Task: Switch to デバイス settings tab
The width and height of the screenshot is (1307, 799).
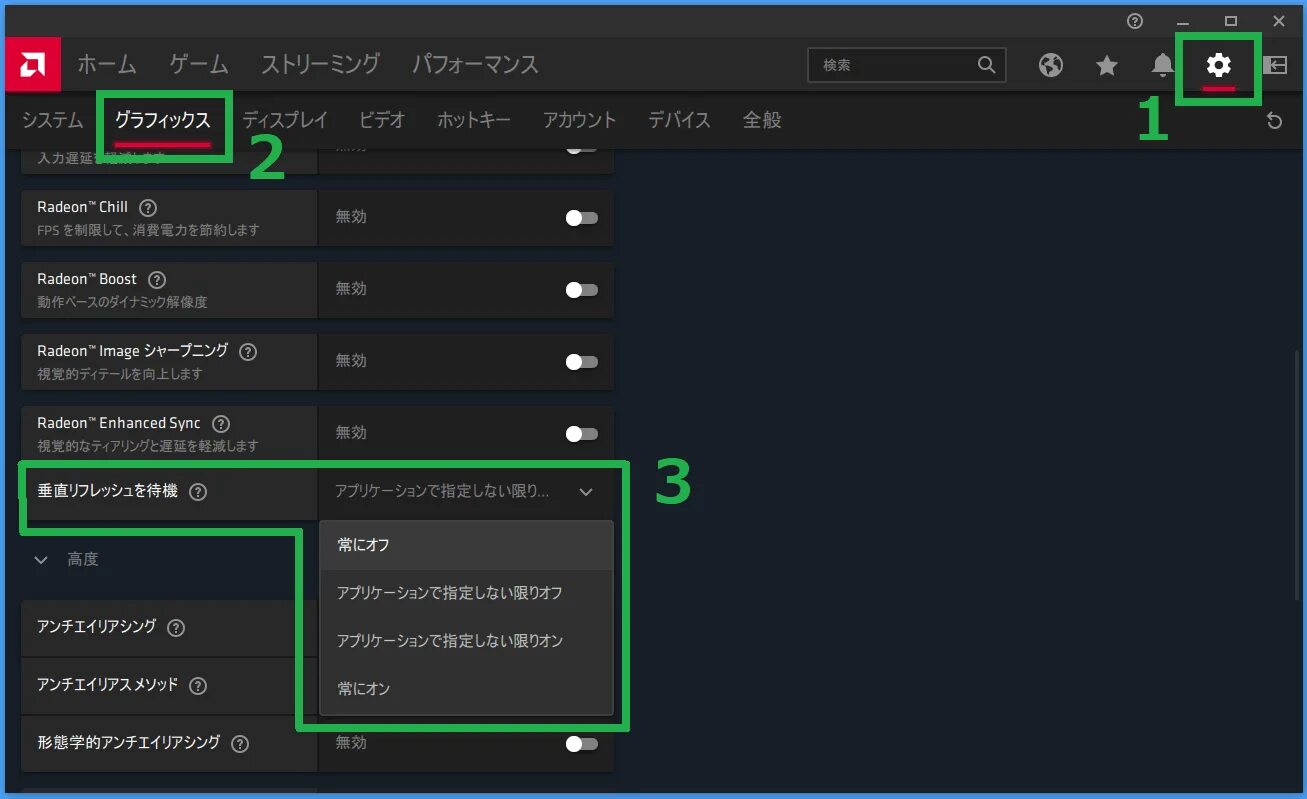Action: click(x=679, y=121)
